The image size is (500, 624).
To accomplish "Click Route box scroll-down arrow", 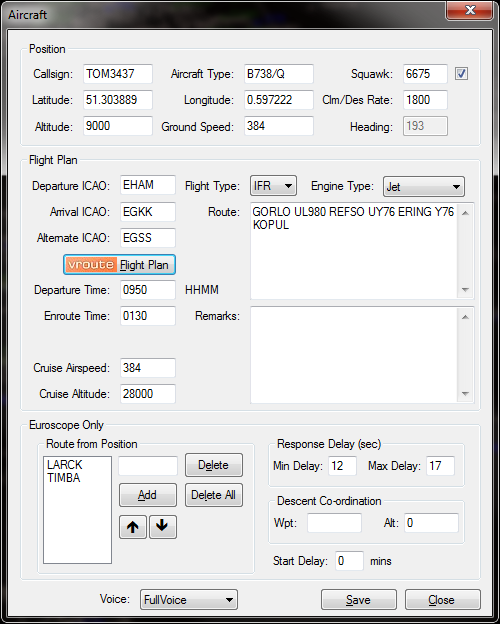I will 465,290.
